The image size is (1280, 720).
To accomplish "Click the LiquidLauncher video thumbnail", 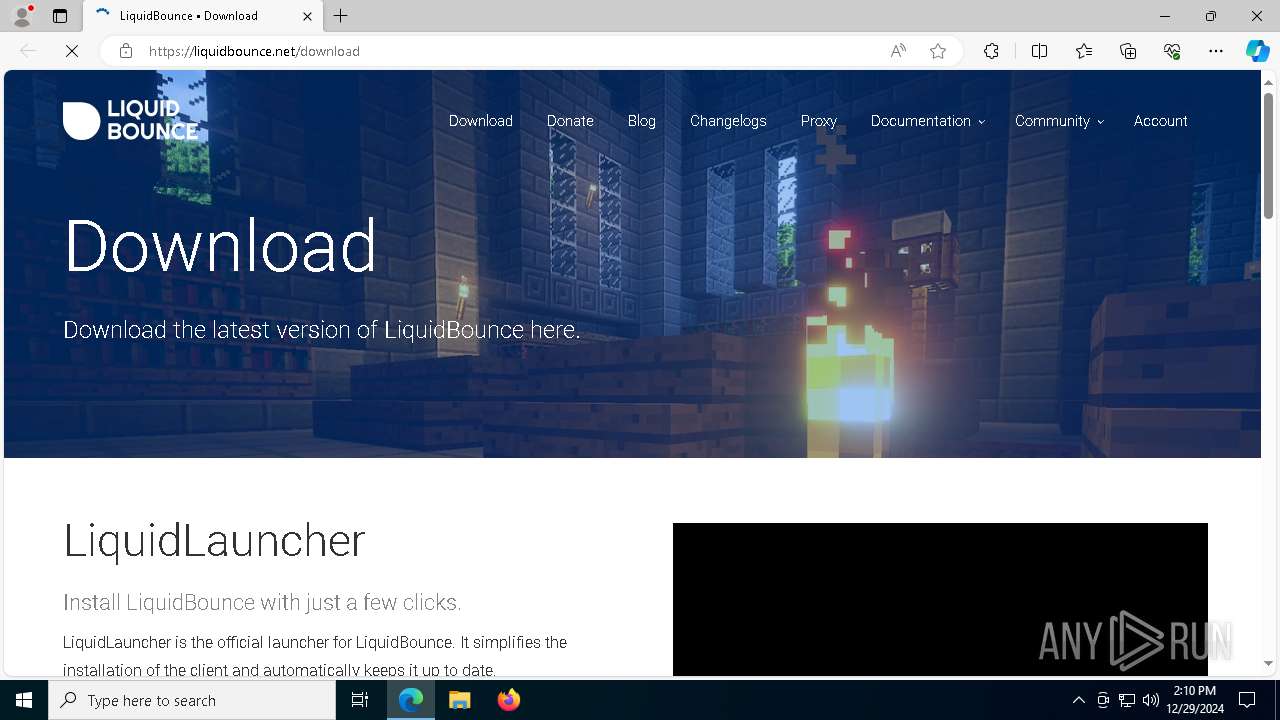I will 940,599.
